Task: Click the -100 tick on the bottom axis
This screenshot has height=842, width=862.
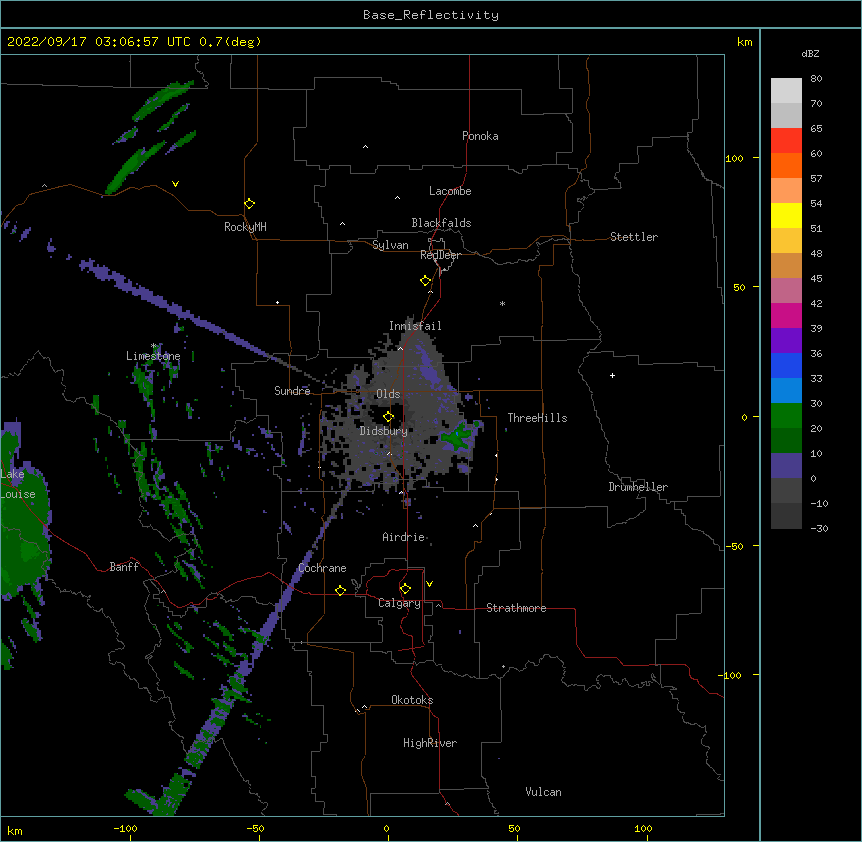Action: [125, 828]
